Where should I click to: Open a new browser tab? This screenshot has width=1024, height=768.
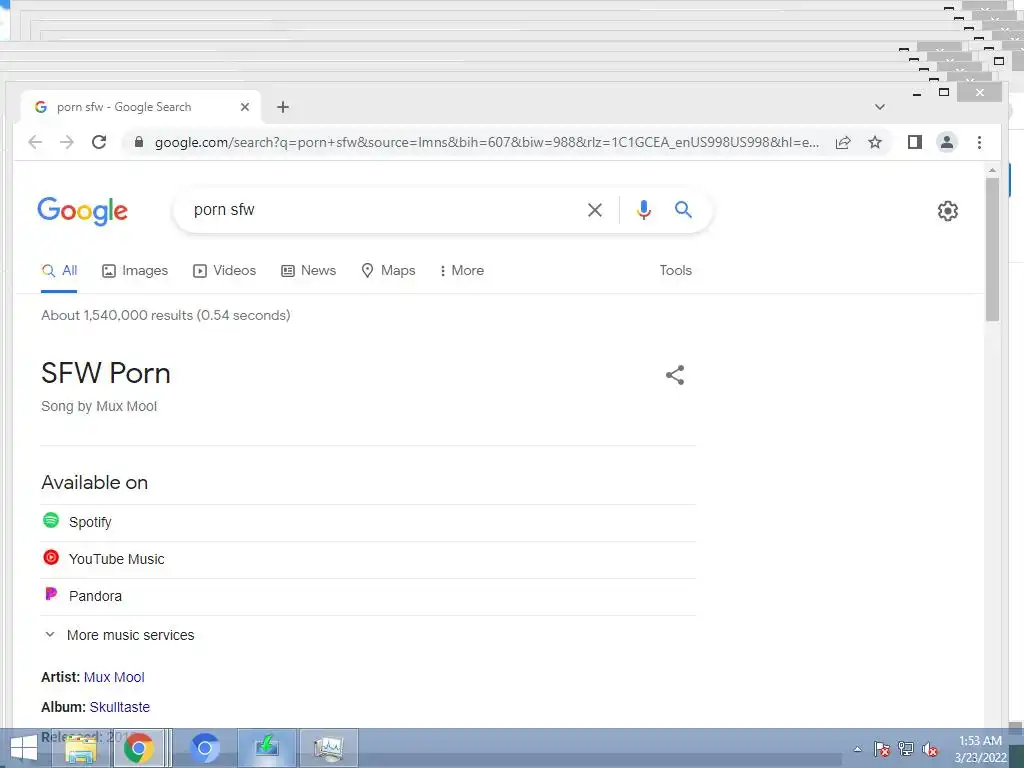pos(283,107)
